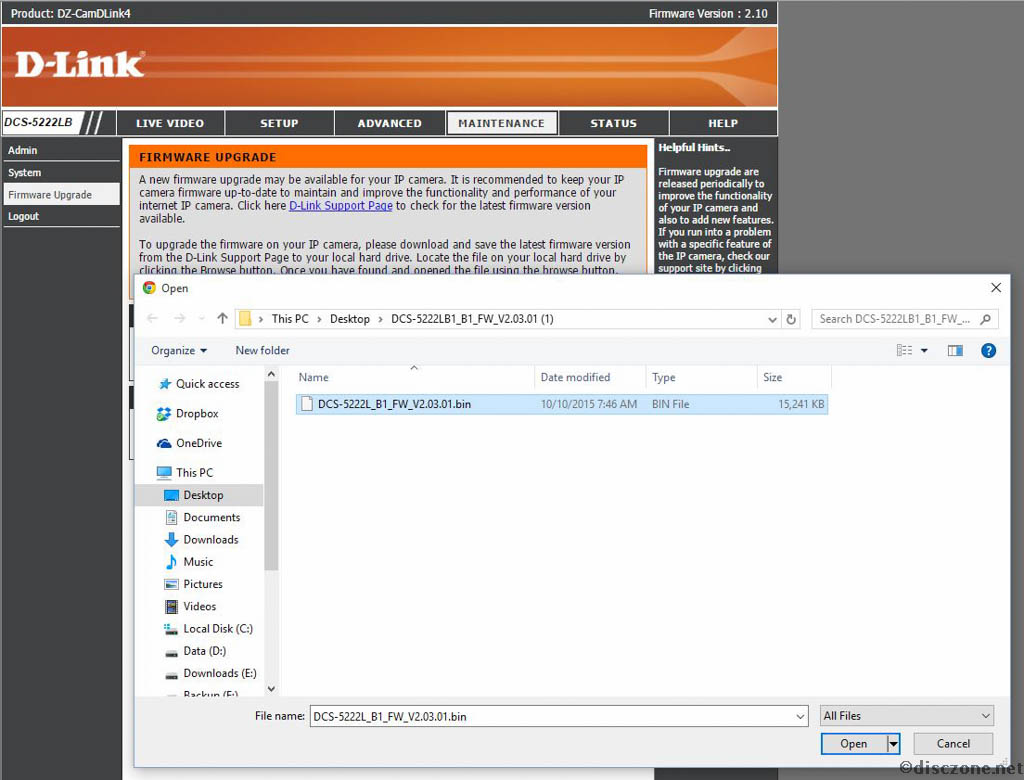
Task: Click the Local Disk (C:) drive icon
Action: tap(171, 628)
